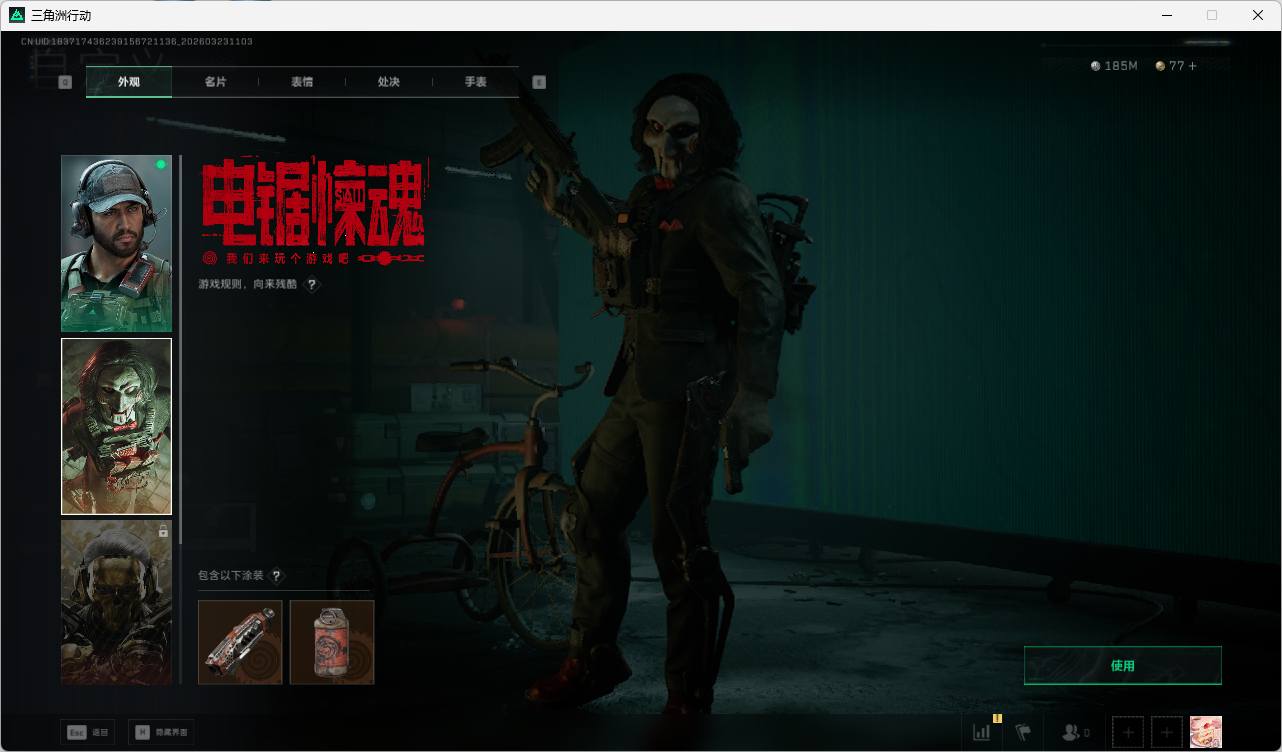Click the 电锯惊魂 skin title logo
The height and width of the screenshot is (752, 1282).
point(314,210)
